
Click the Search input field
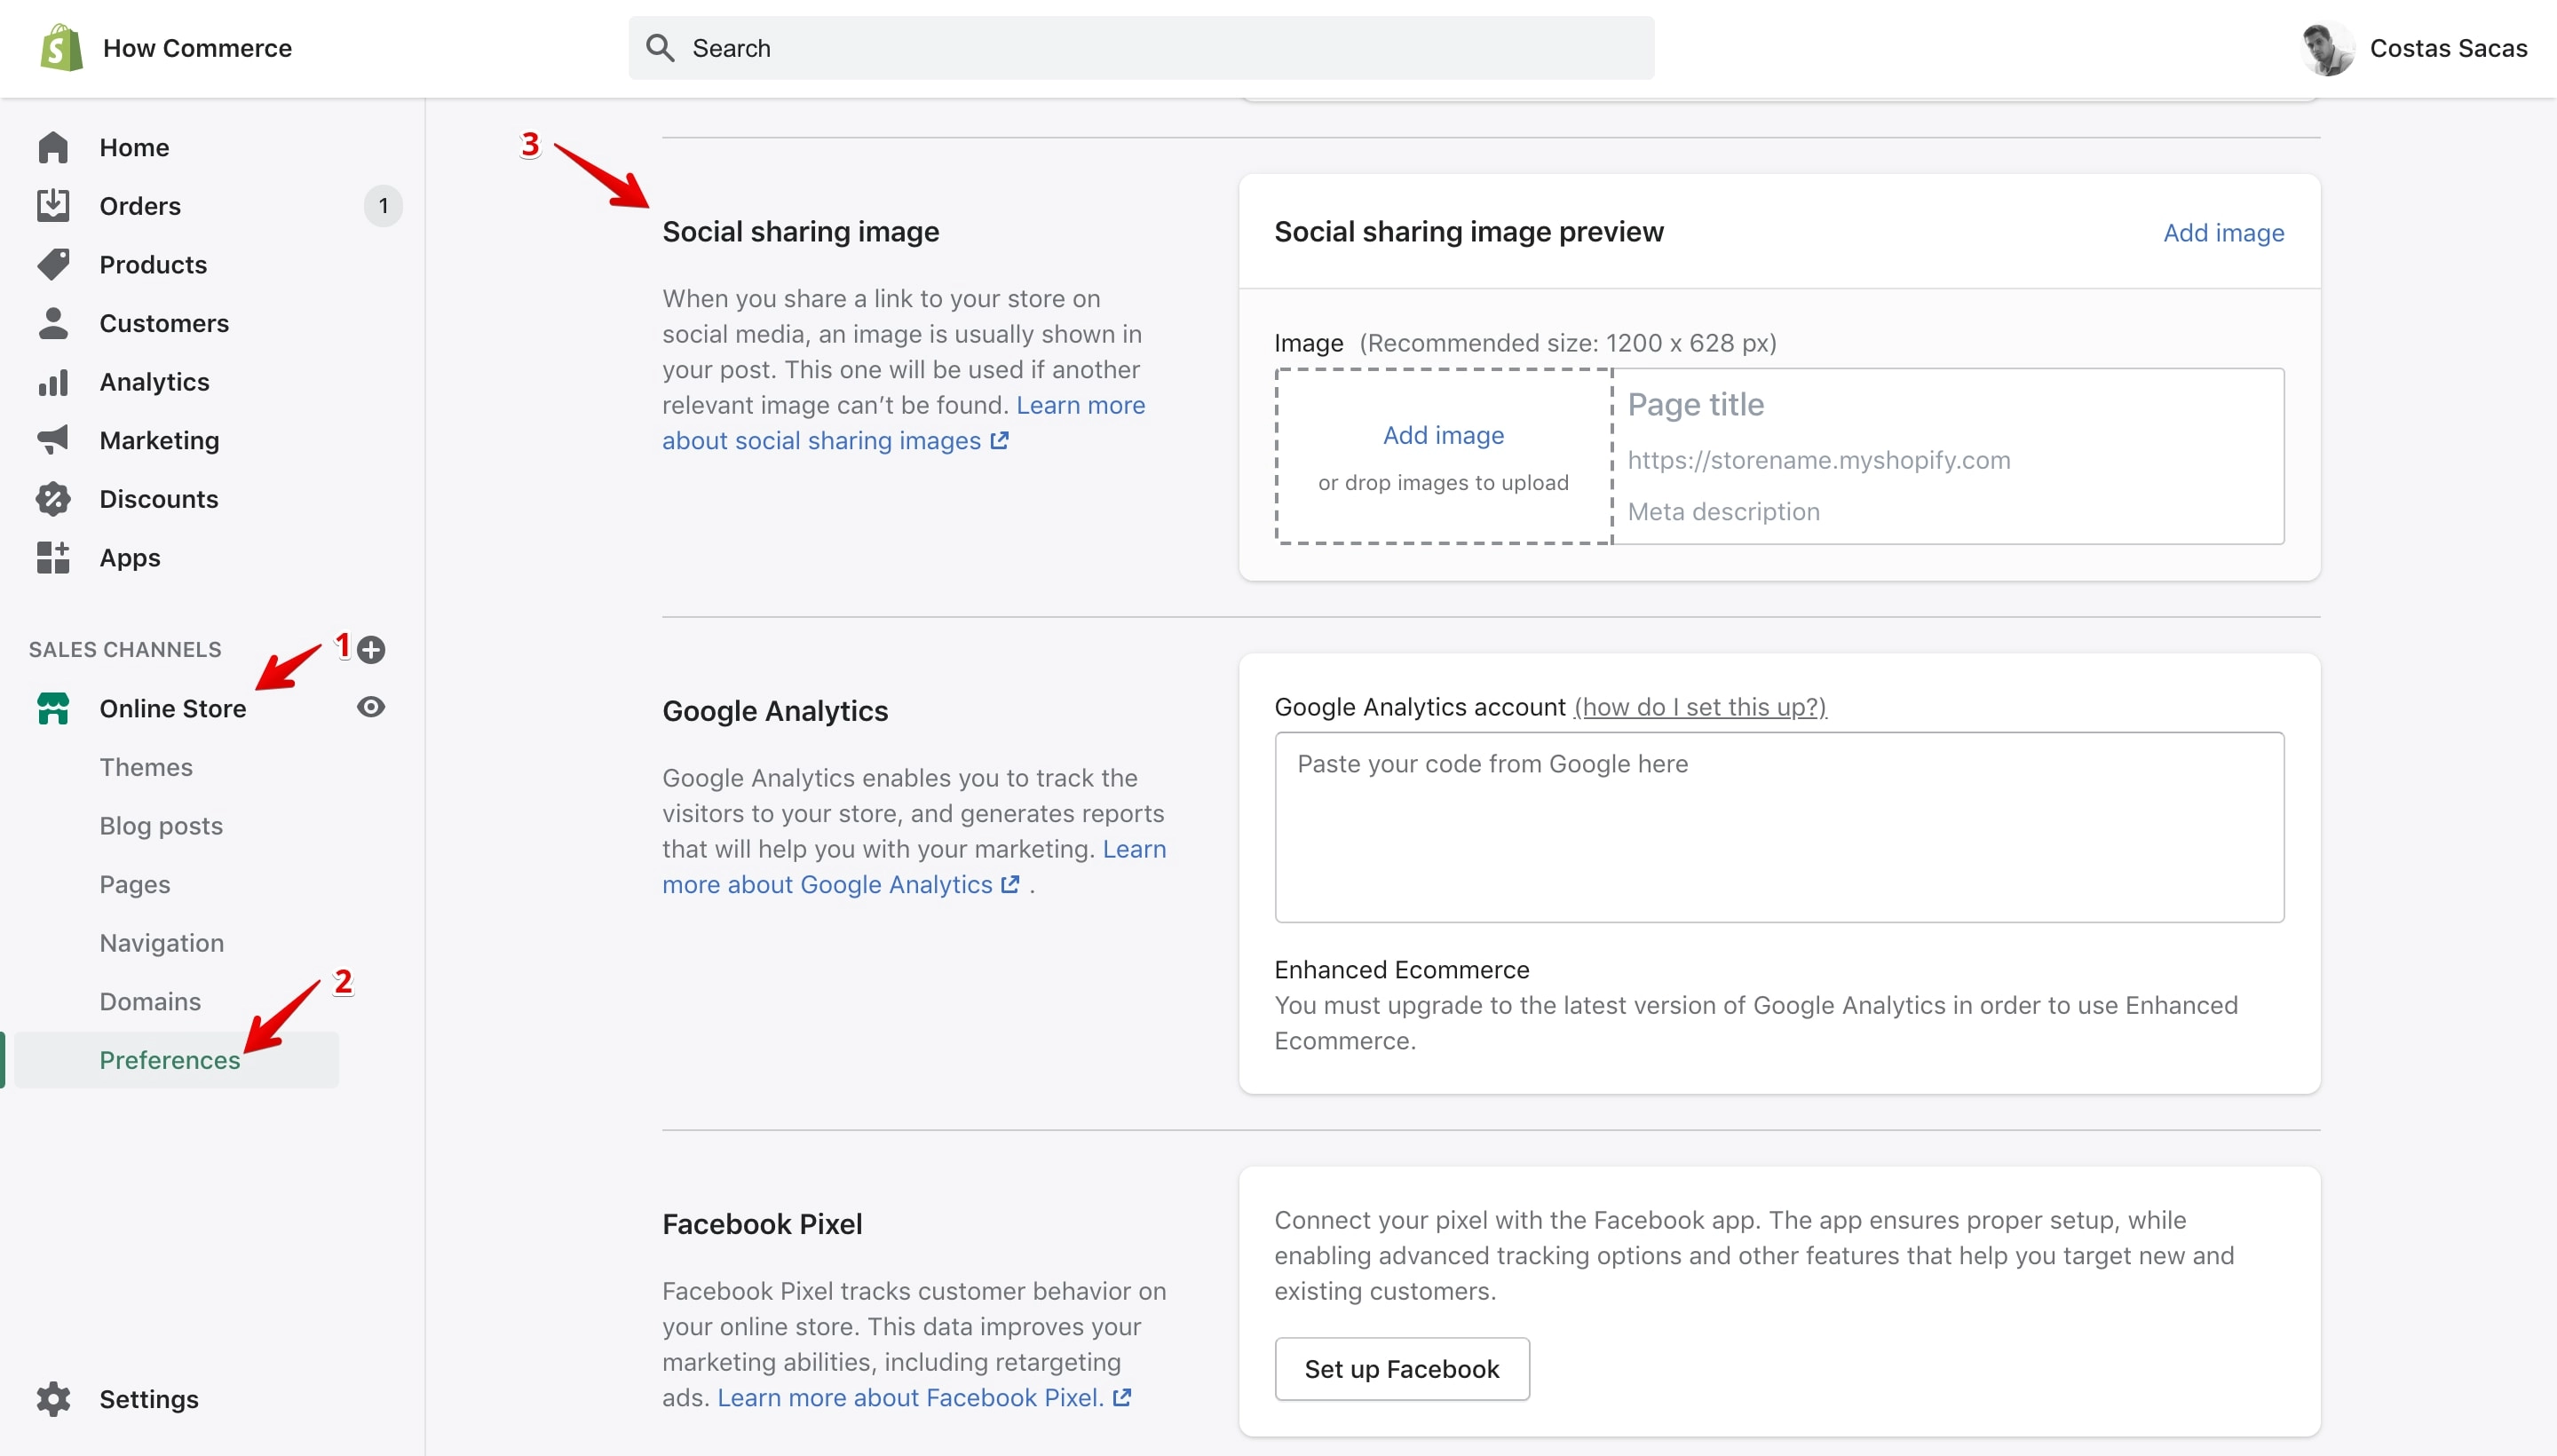click(1141, 48)
